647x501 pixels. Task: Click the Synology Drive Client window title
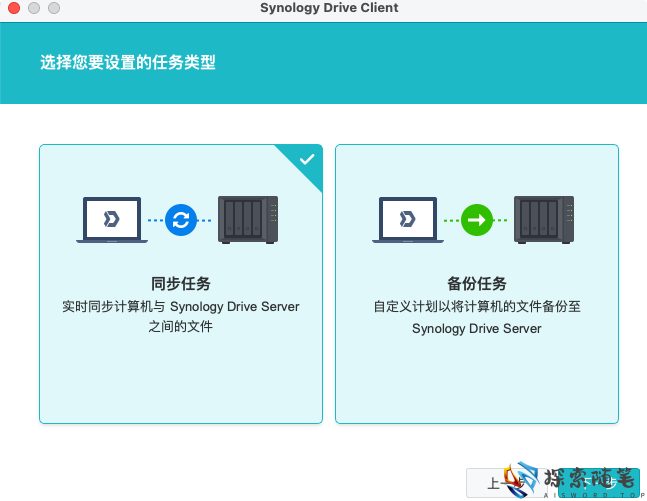click(x=329, y=8)
